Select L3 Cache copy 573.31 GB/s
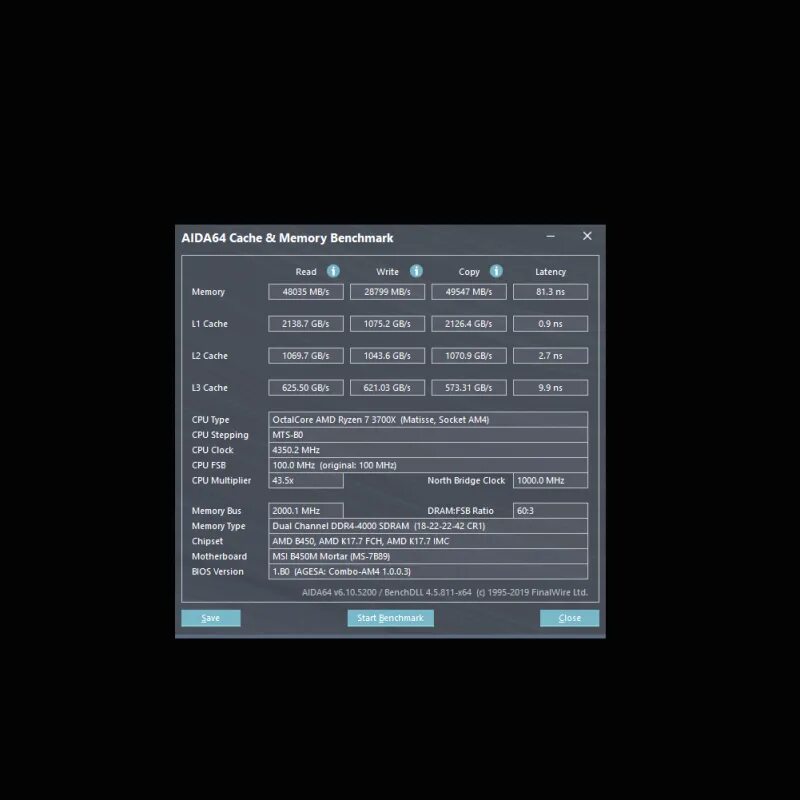This screenshot has height=800, width=800. point(469,388)
